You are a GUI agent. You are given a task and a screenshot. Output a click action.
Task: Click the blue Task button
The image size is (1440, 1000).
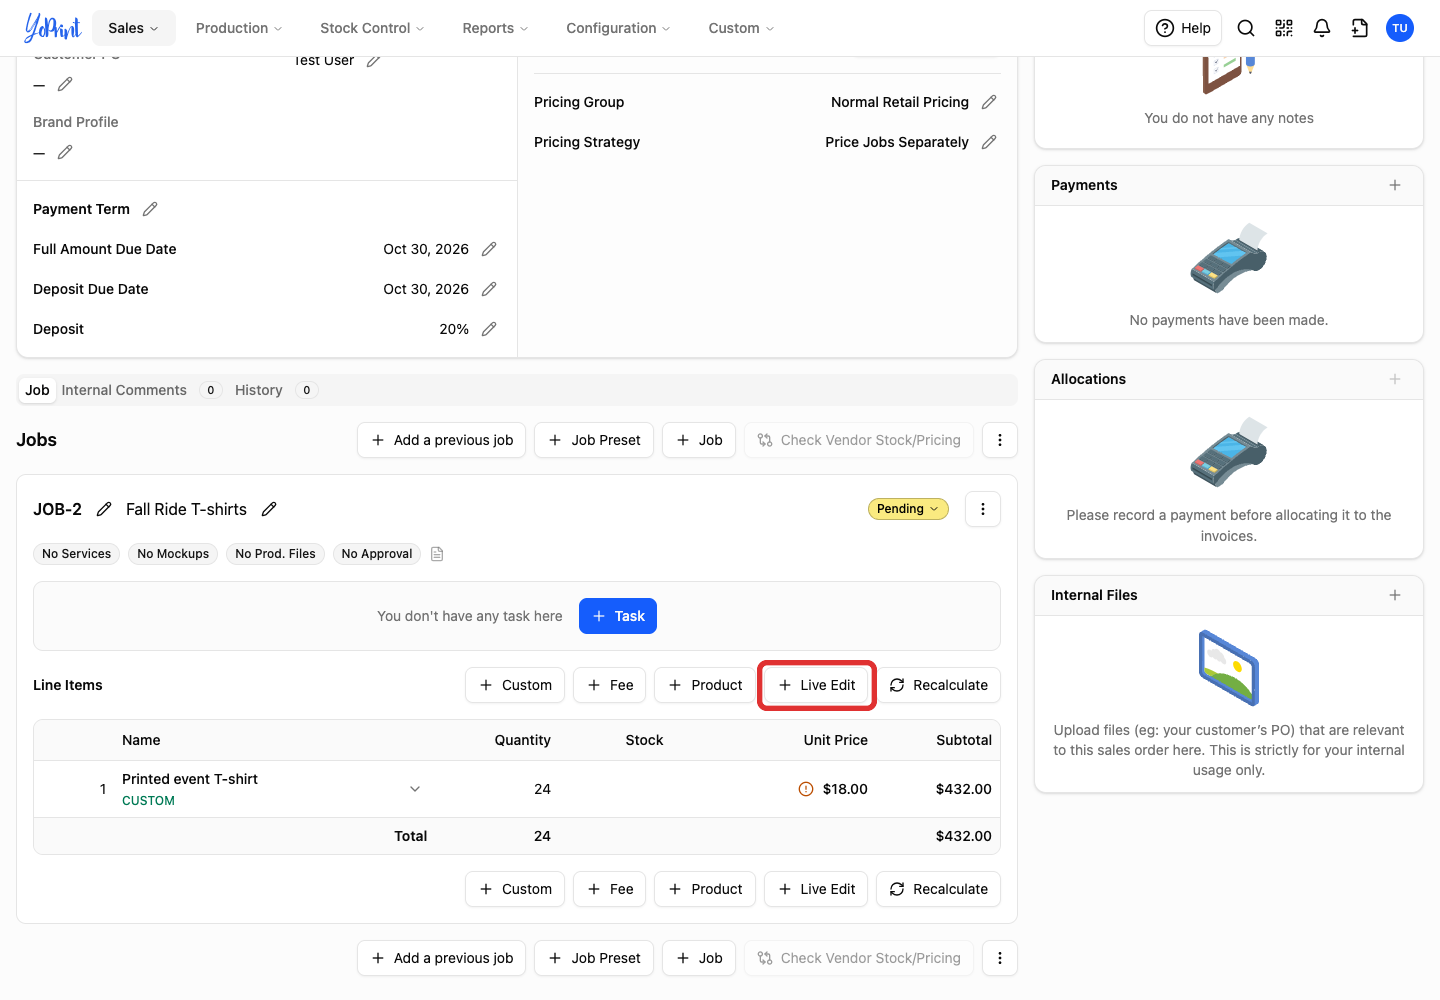618,616
